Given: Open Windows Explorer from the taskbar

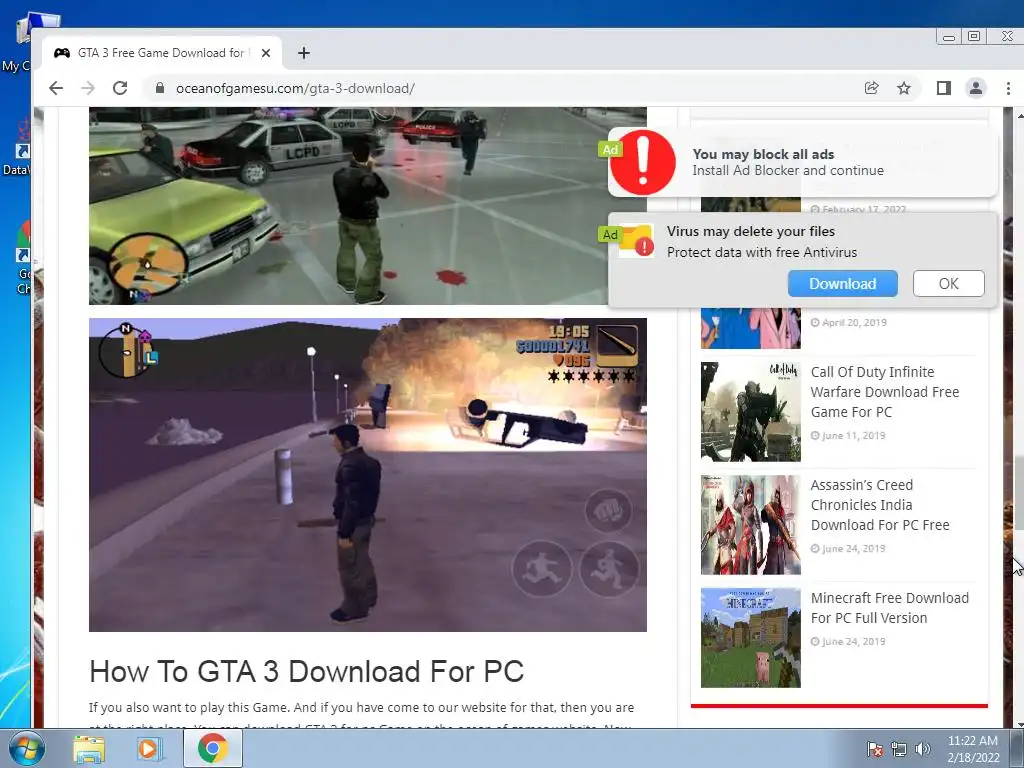Looking at the screenshot, I should point(89,748).
